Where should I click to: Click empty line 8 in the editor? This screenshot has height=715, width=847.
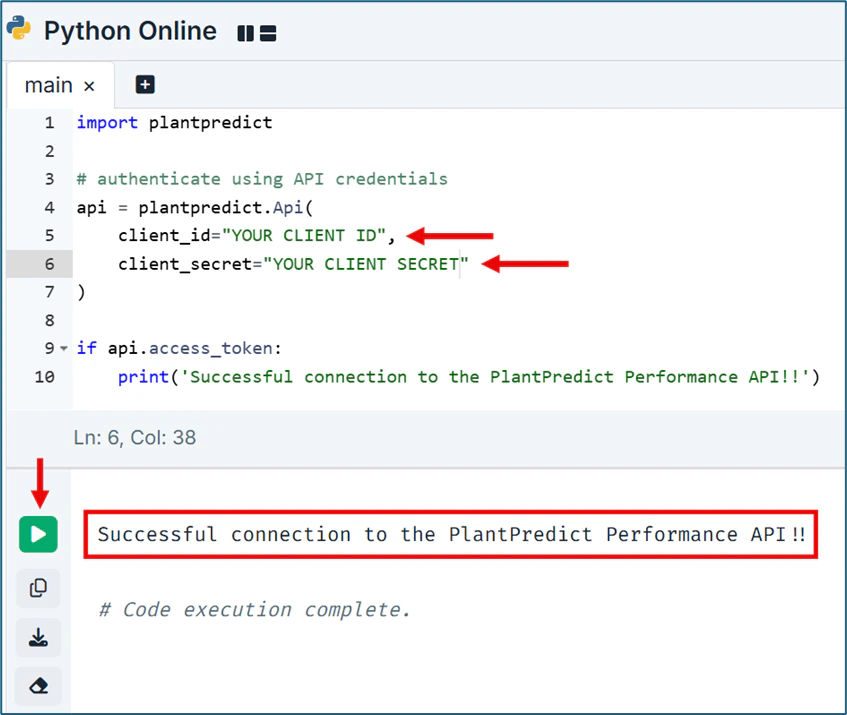[458, 320]
